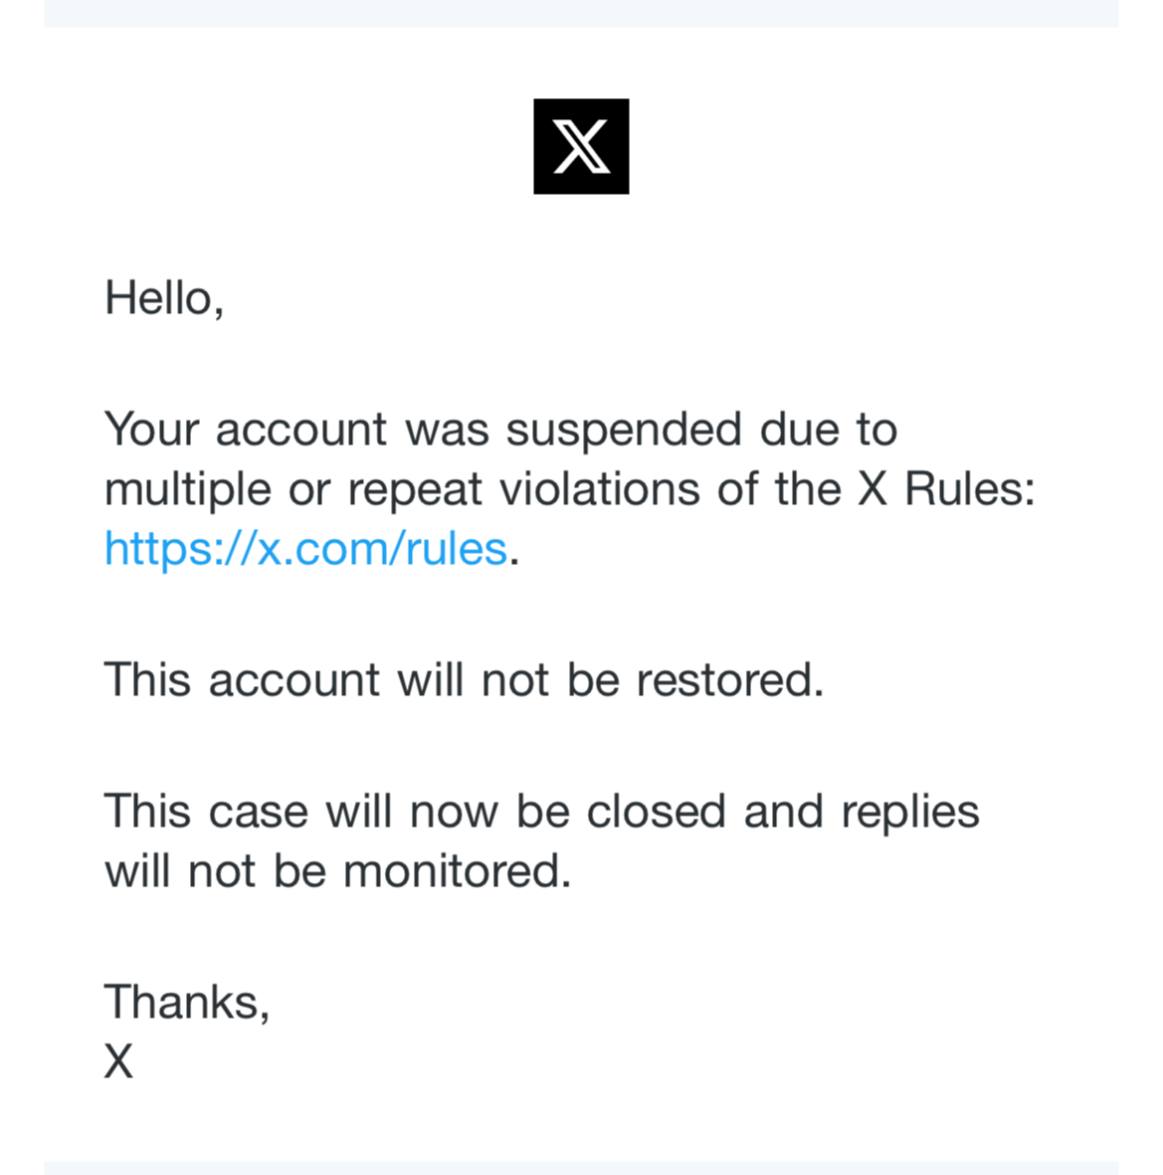
Task: Click the word "repeat" in the message
Action: tap(414, 491)
